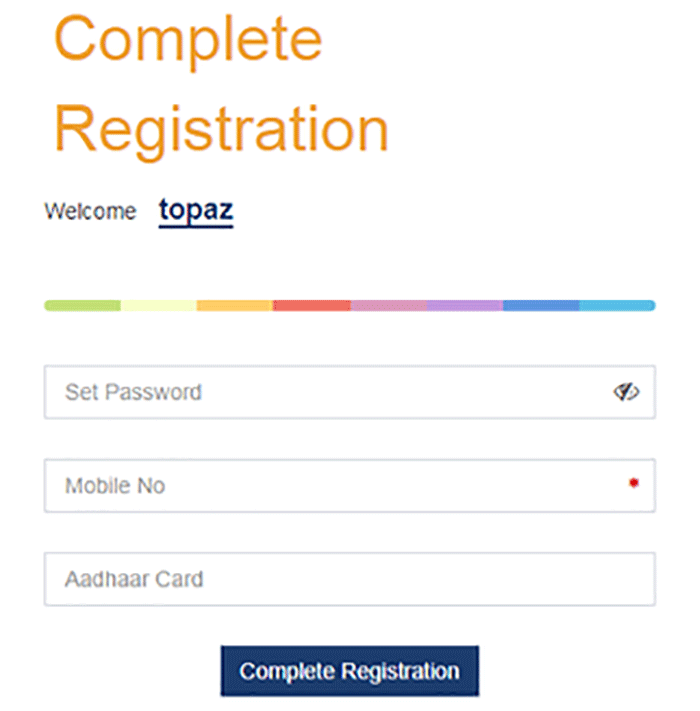This screenshot has width=700, height=711.
Task: Select the purple segment of the color bar
Action: click(x=465, y=306)
